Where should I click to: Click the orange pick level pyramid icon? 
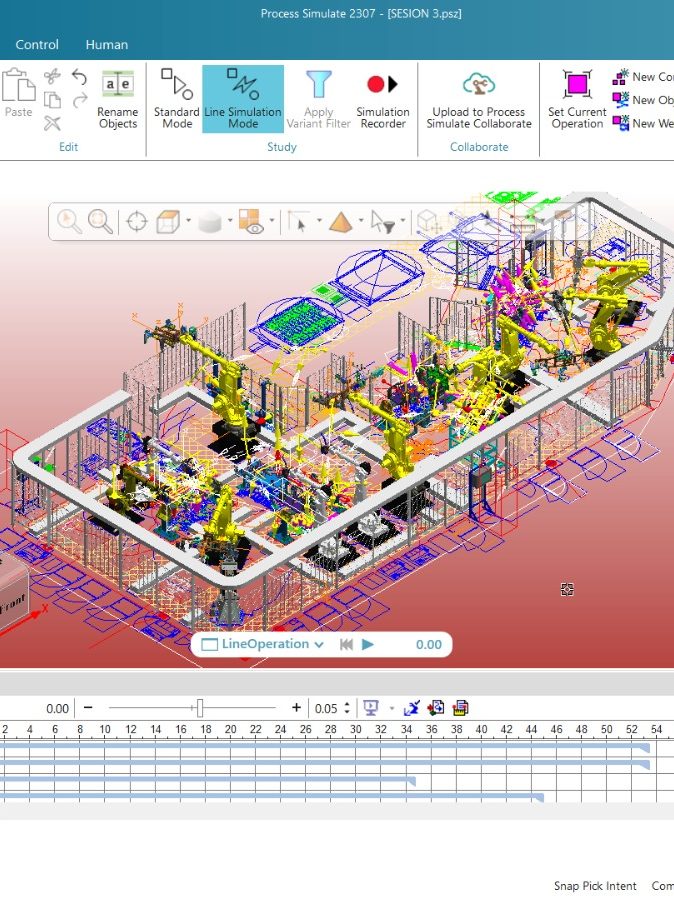340,221
